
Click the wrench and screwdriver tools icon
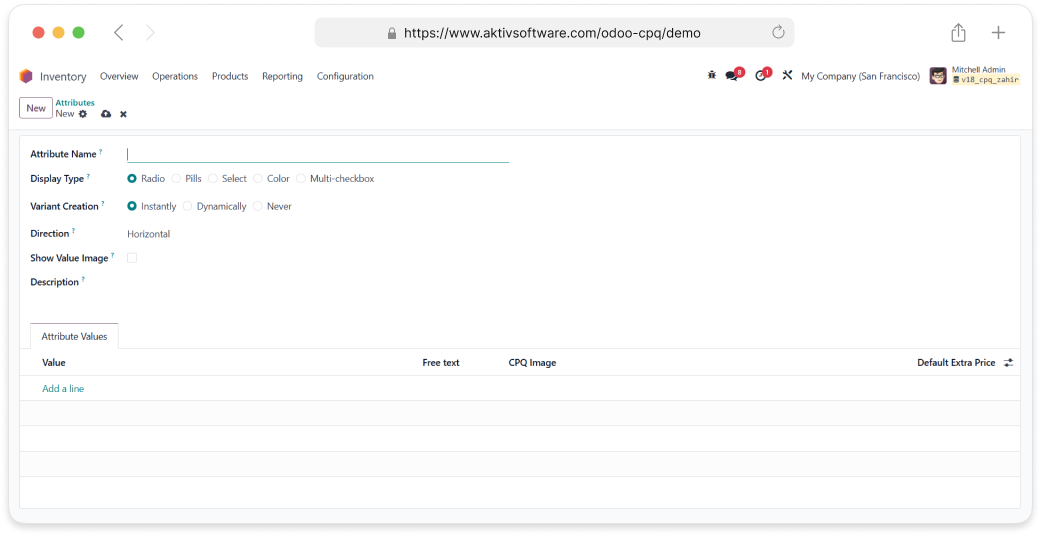[x=787, y=76]
